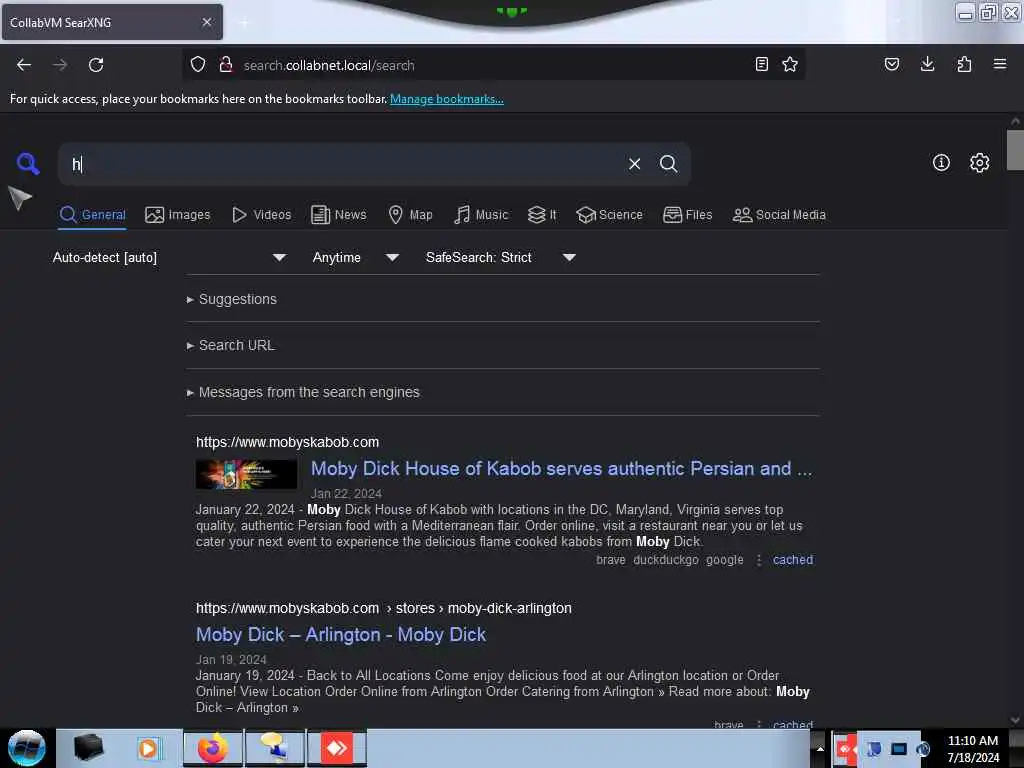Switch to the Images search category
This screenshot has width=1024, height=768.
[178, 215]
